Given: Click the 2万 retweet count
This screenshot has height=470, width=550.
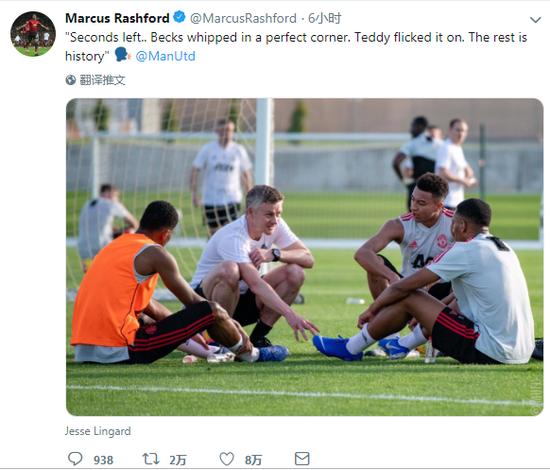Looking at the screenshot, I should coord(177,459).
